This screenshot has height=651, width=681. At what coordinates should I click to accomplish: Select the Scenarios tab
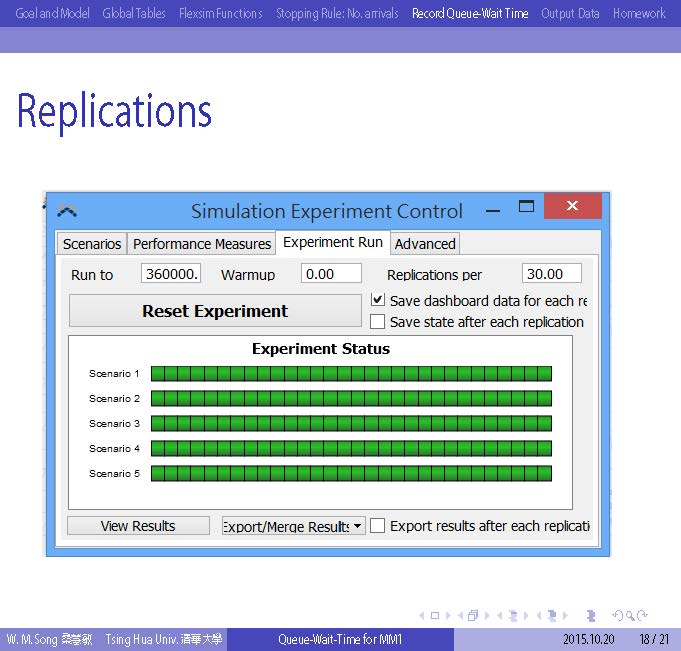pyautogui.click(x=92, y=244)
